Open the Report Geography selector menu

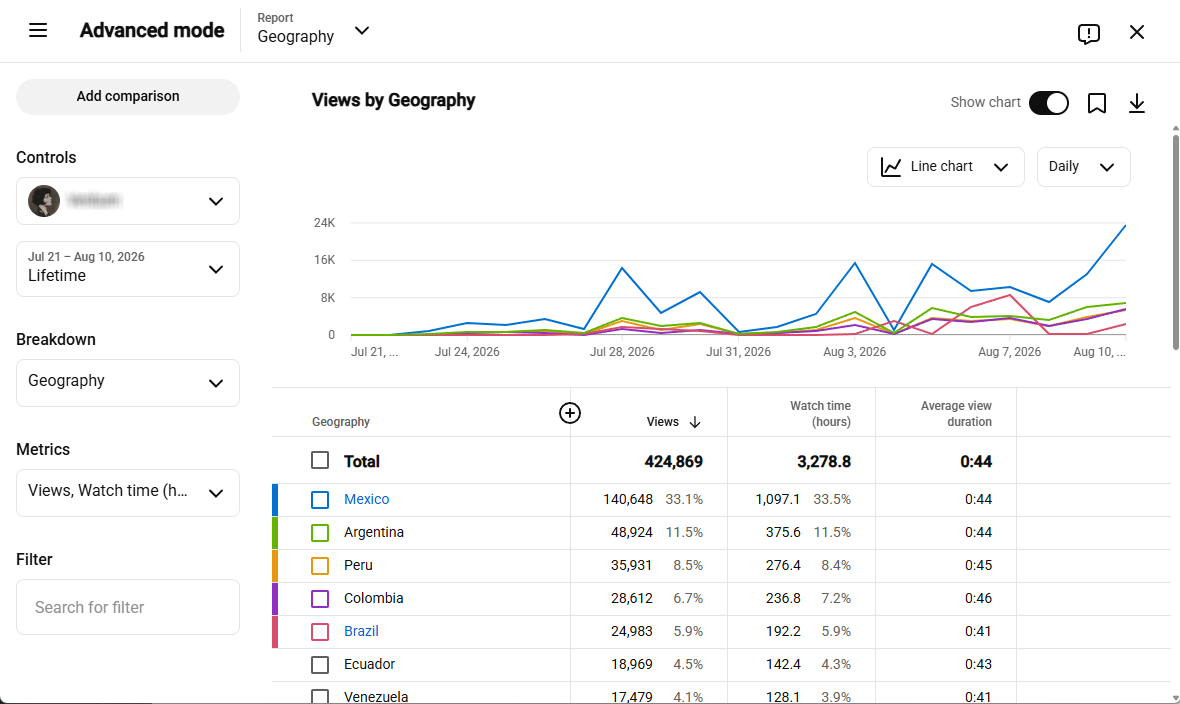pyautogui.click(x=314, y=30)
